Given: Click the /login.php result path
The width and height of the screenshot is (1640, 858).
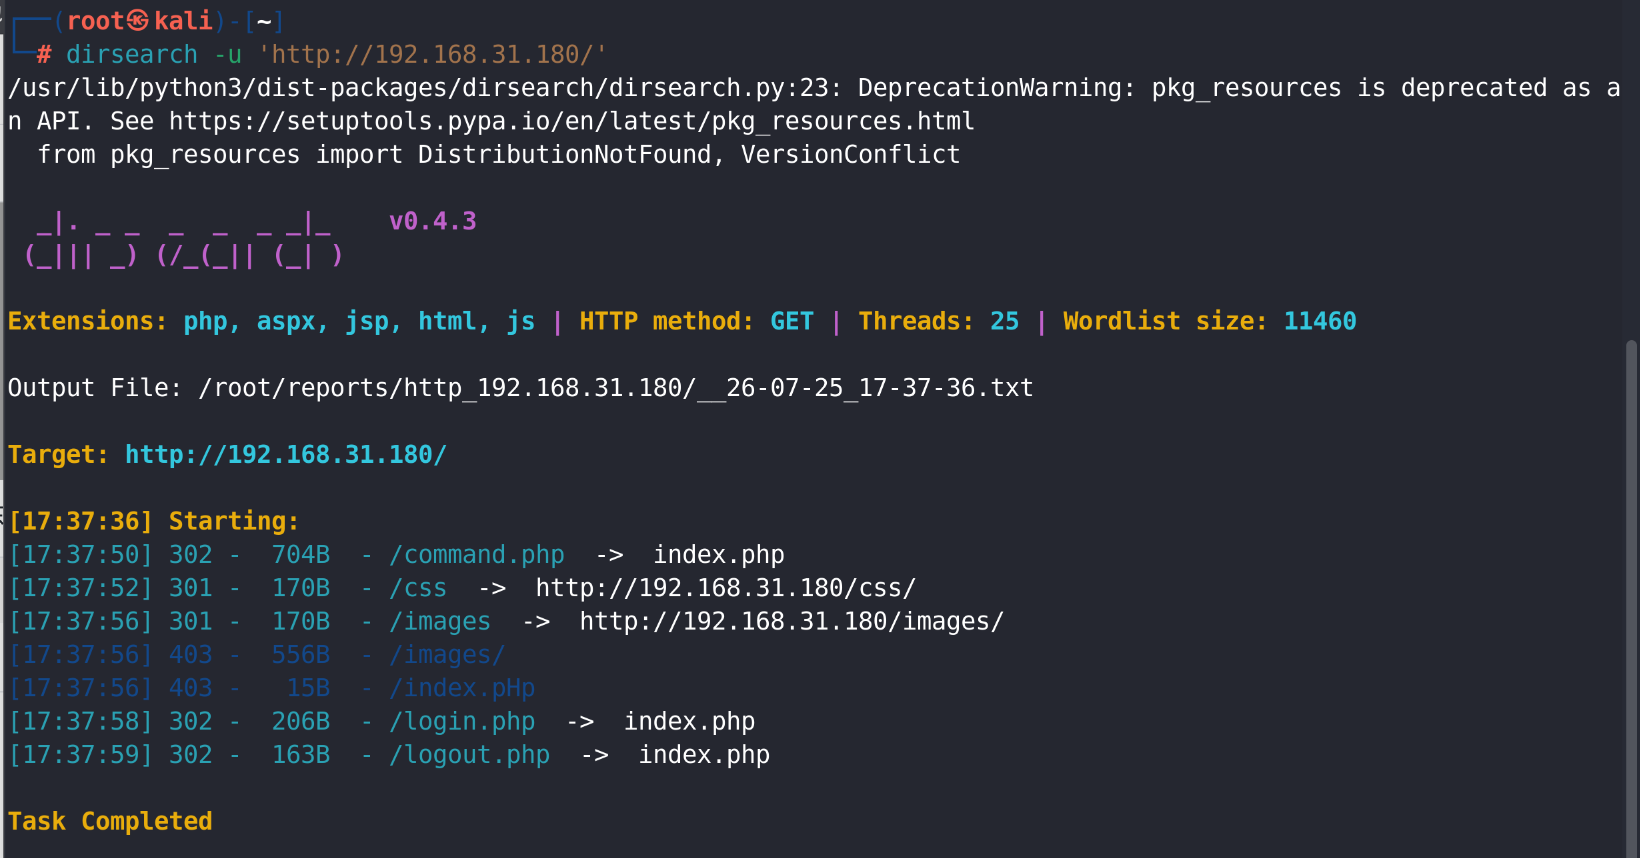Looking at the screenshot, I should [x=462, y=722].
